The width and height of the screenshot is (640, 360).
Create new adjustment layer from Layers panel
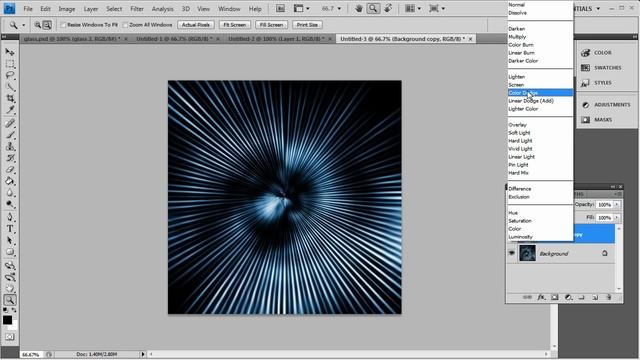568,297
